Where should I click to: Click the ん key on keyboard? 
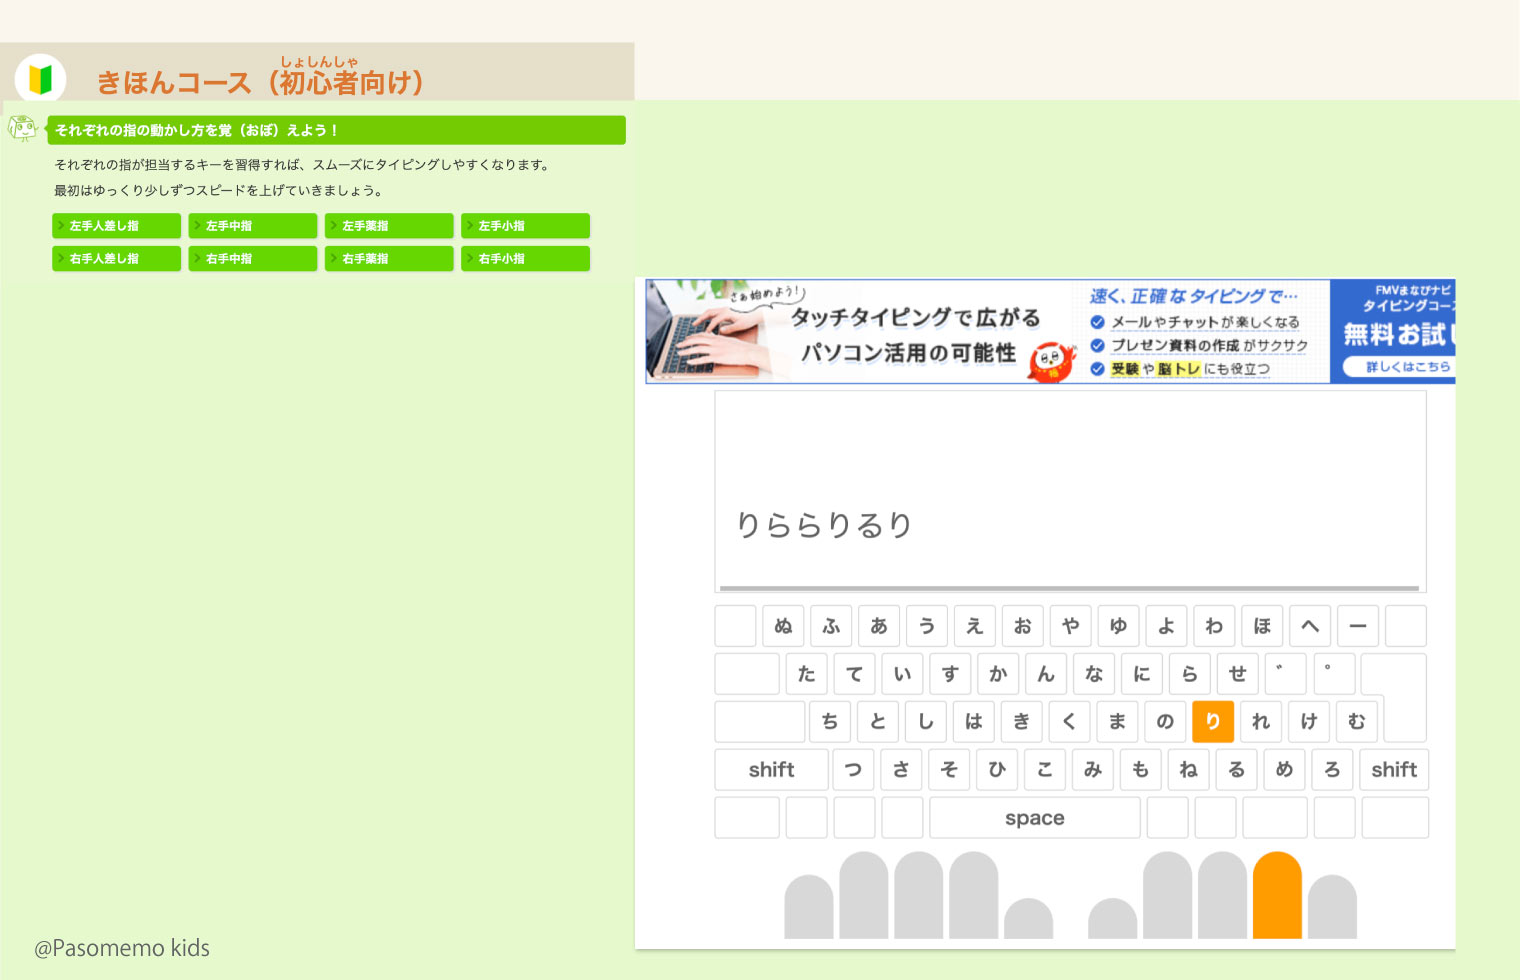tap(1046, 674)
